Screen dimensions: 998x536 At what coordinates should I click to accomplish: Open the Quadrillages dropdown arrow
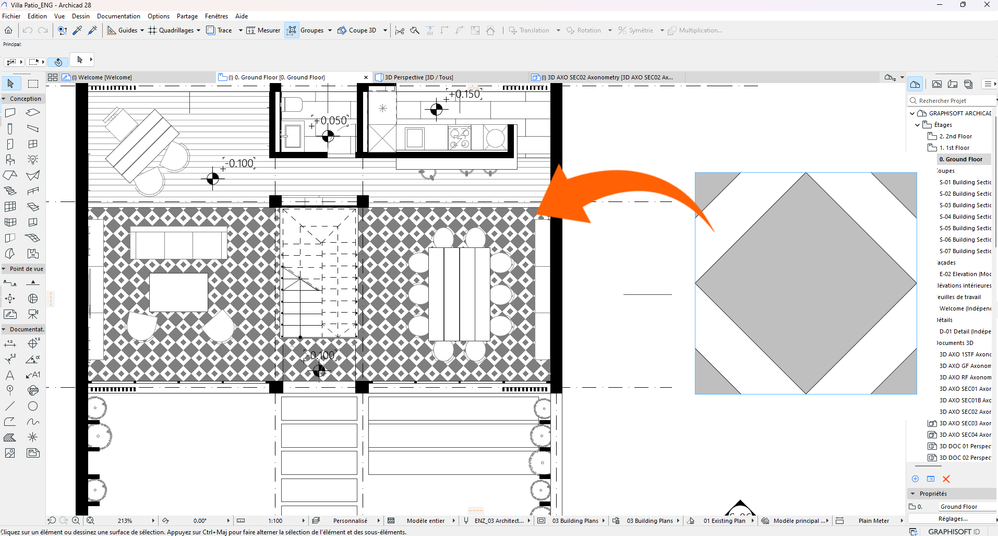click(199, 31)
